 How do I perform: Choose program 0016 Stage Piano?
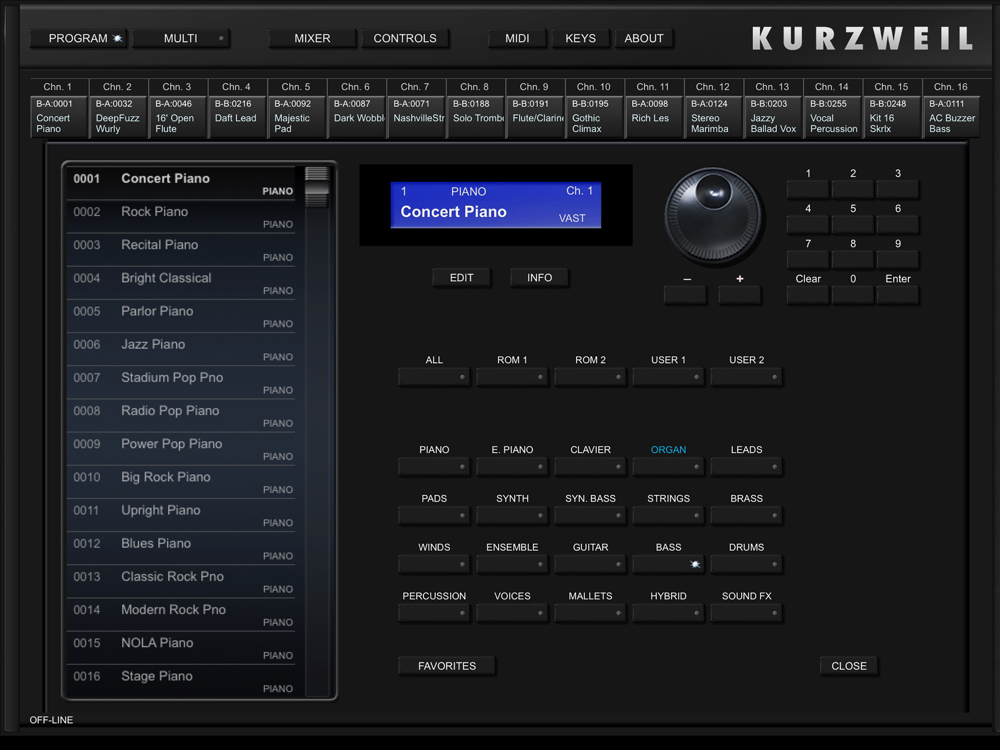181,681
